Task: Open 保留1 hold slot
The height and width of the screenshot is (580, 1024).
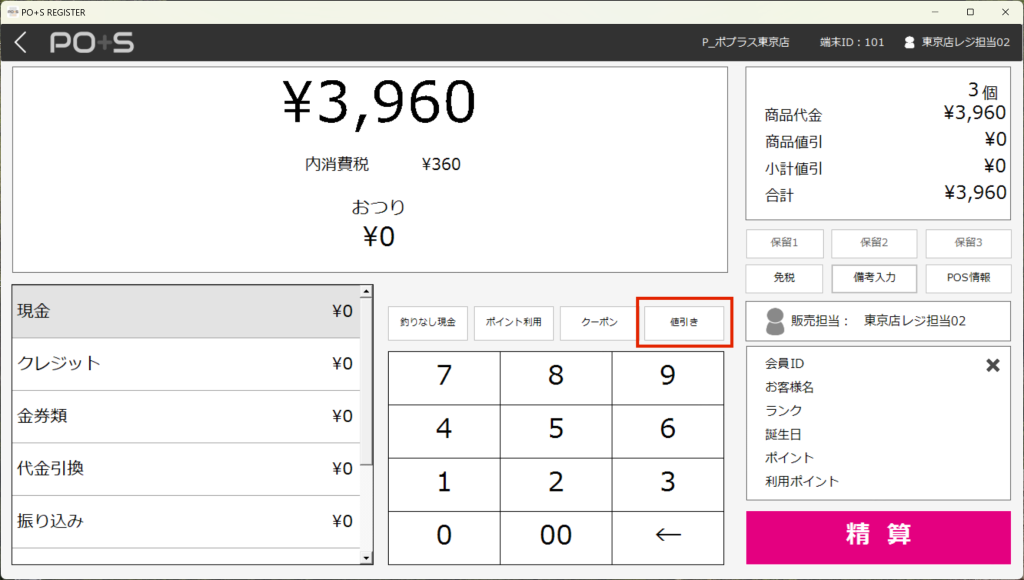Action: click(784, 242)
